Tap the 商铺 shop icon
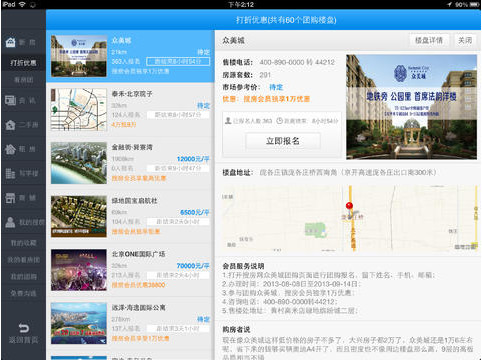Viewport: 482px width, 361px height. tap(10, 198)
